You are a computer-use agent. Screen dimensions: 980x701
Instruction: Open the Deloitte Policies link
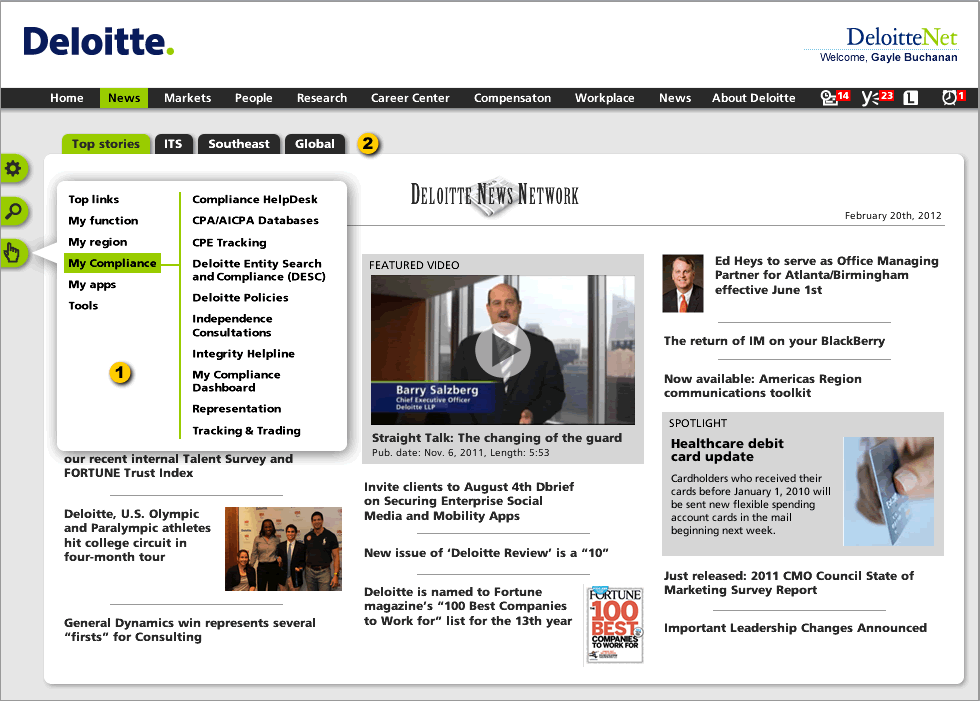click(241, 297)
